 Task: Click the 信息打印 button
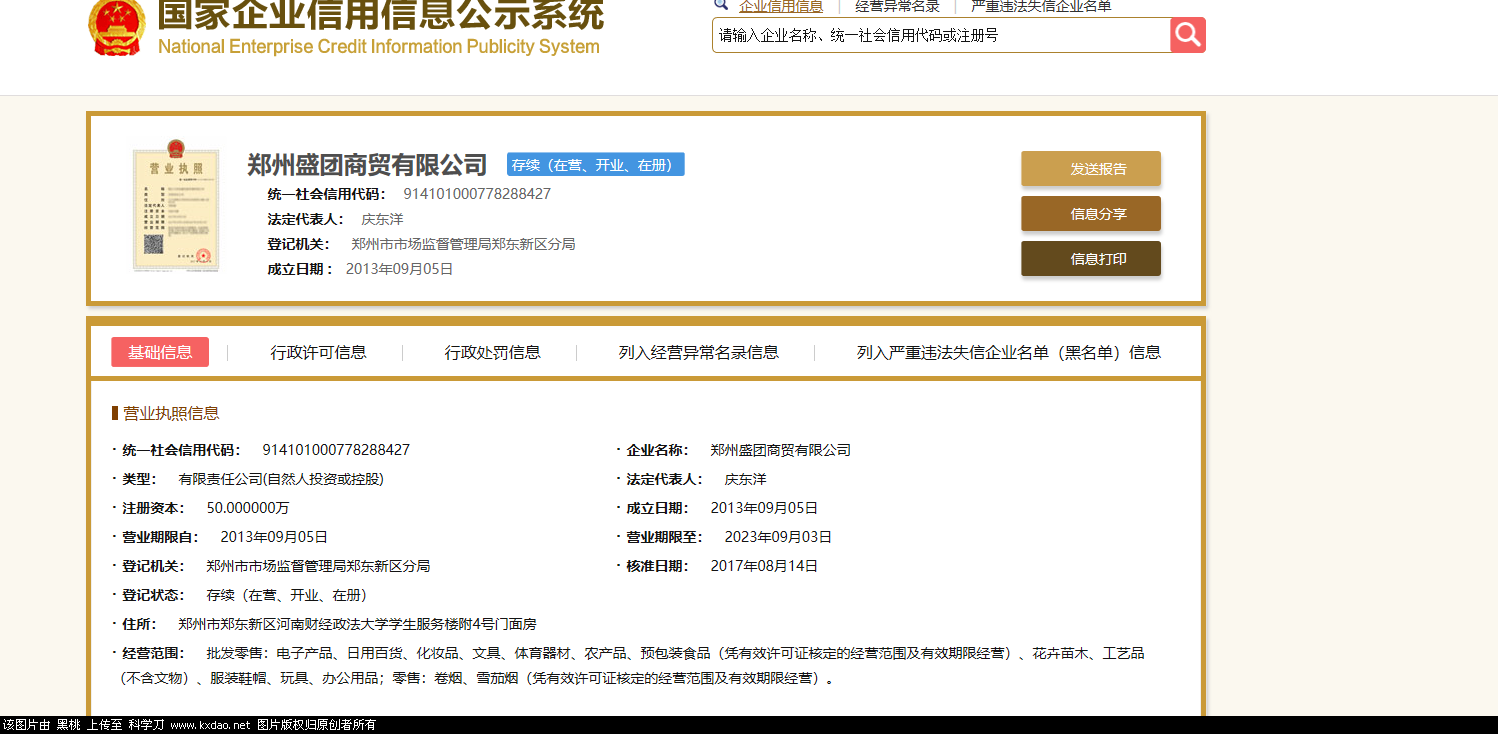(1091, 259)
